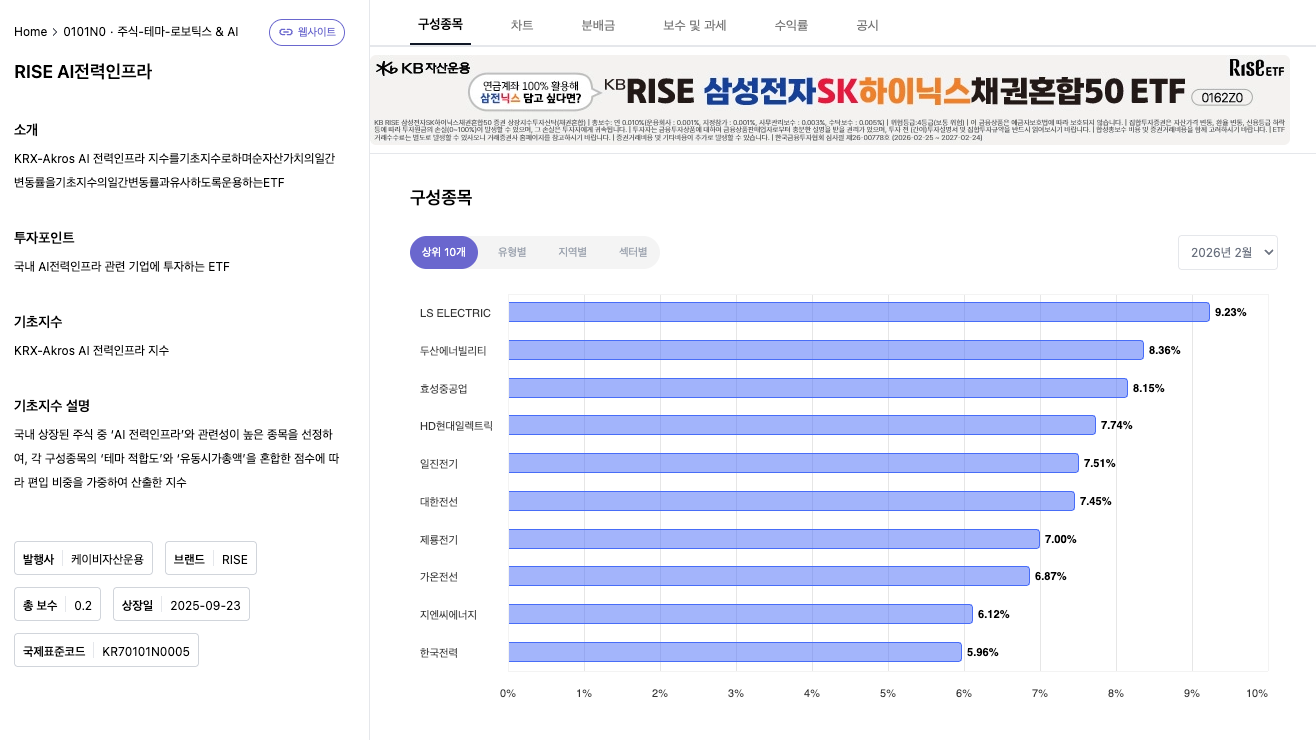Click the 제룡전기 bar in chart
The image size is (1316, 740).
tap(774, 539)
